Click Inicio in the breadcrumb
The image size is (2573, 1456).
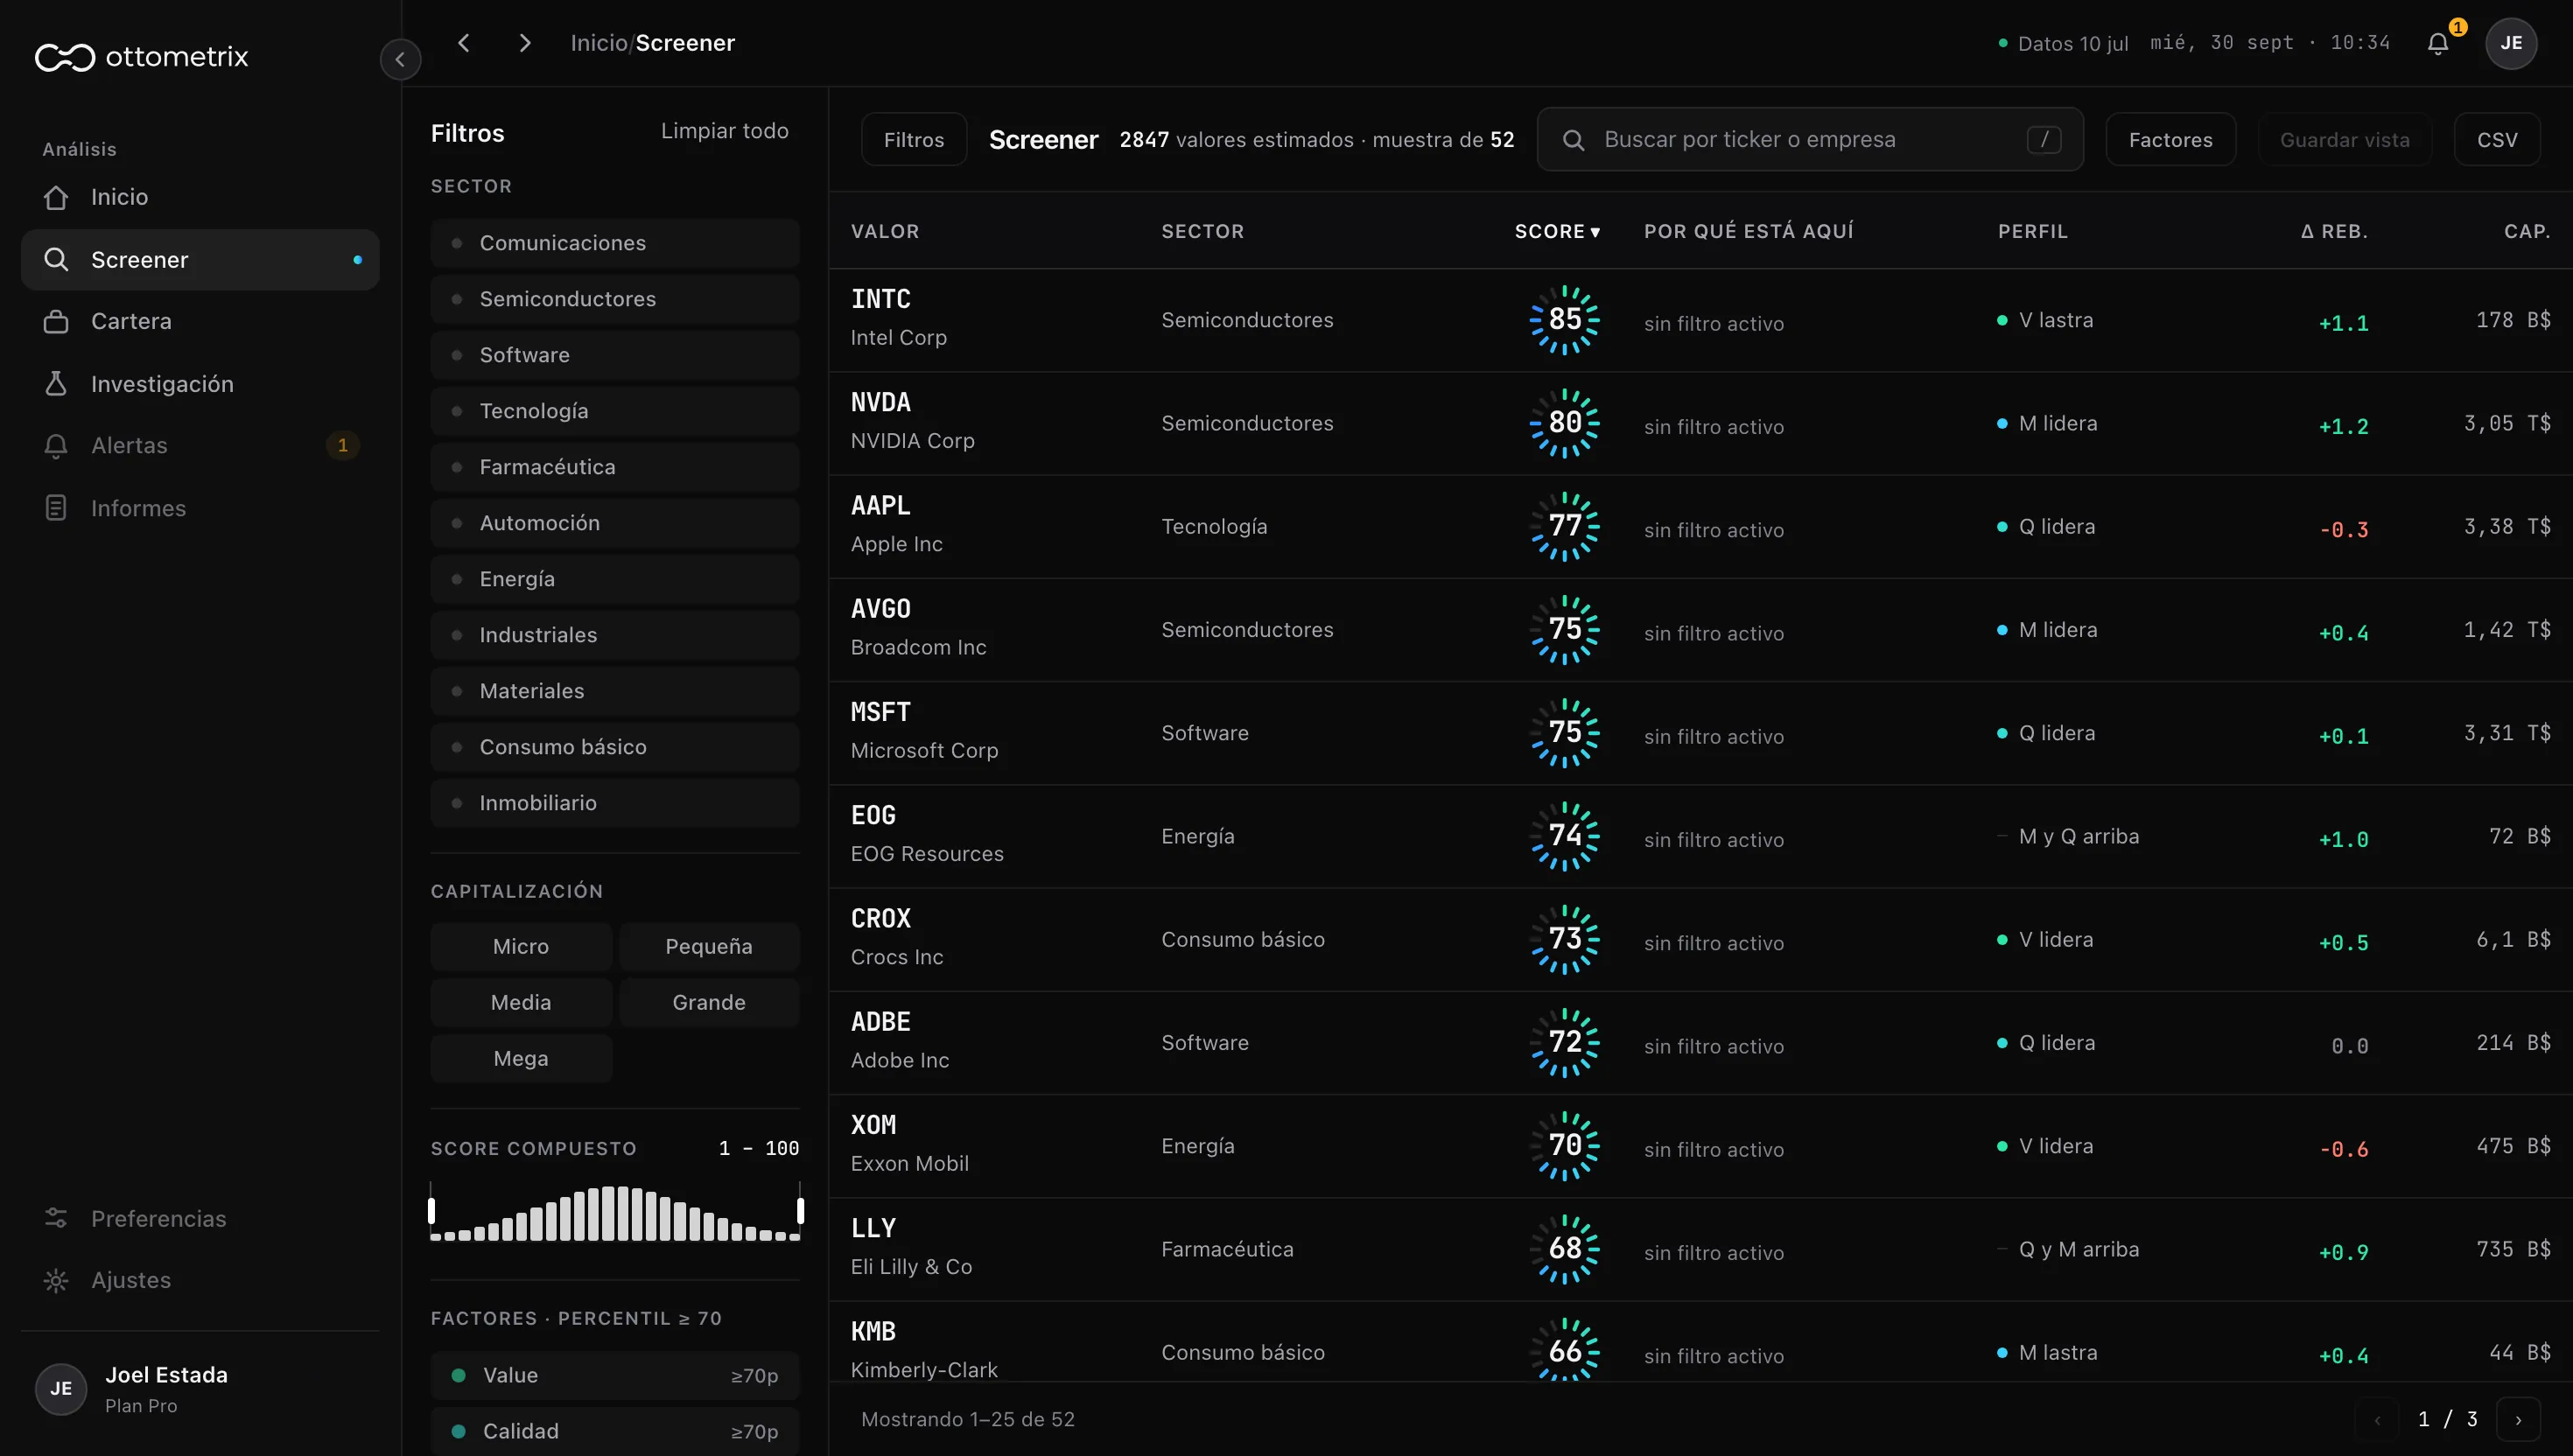pos(598,43)
